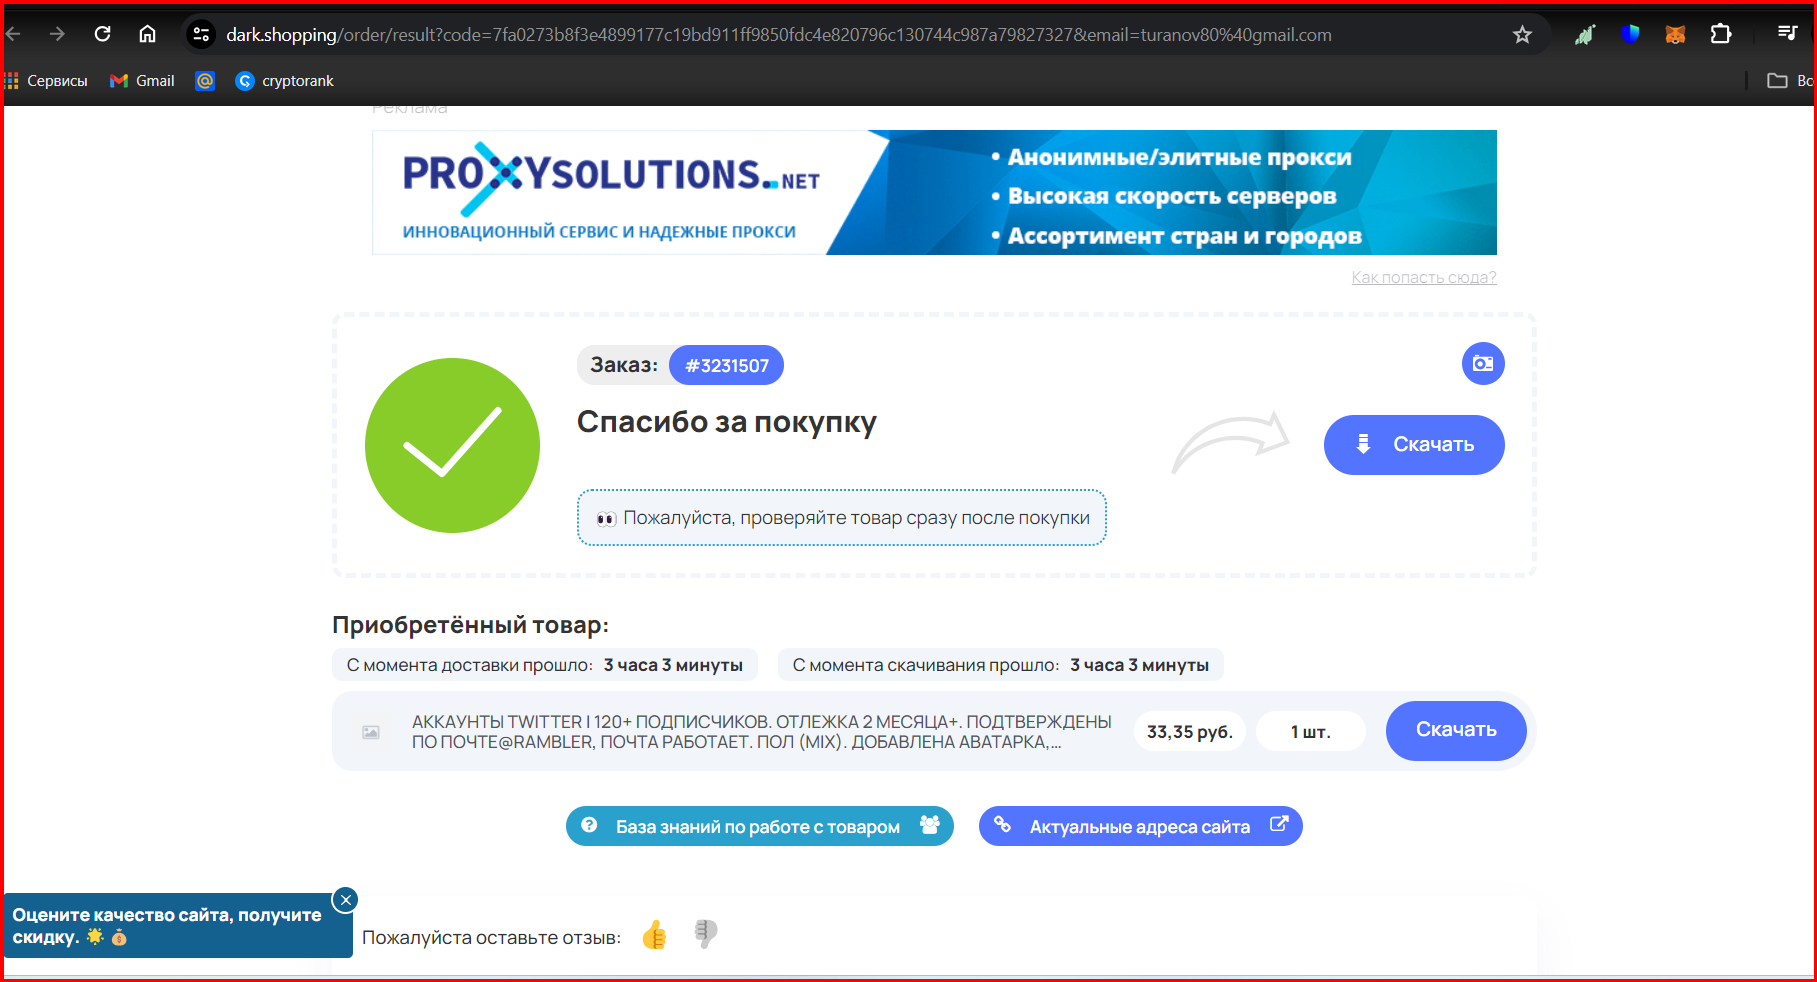Go back to the previous page

point(13,34)
